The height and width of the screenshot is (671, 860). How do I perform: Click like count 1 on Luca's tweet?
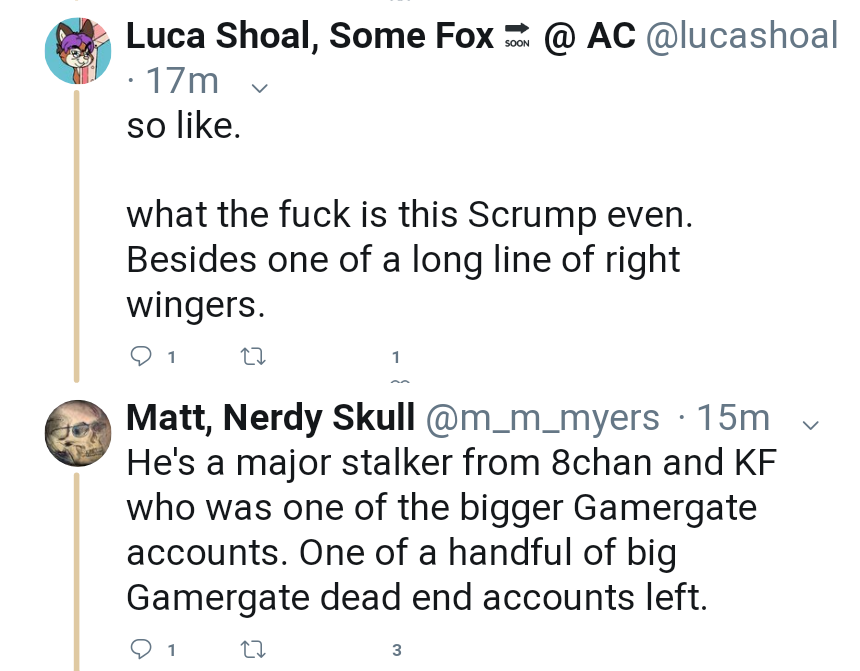pos(396,357)
